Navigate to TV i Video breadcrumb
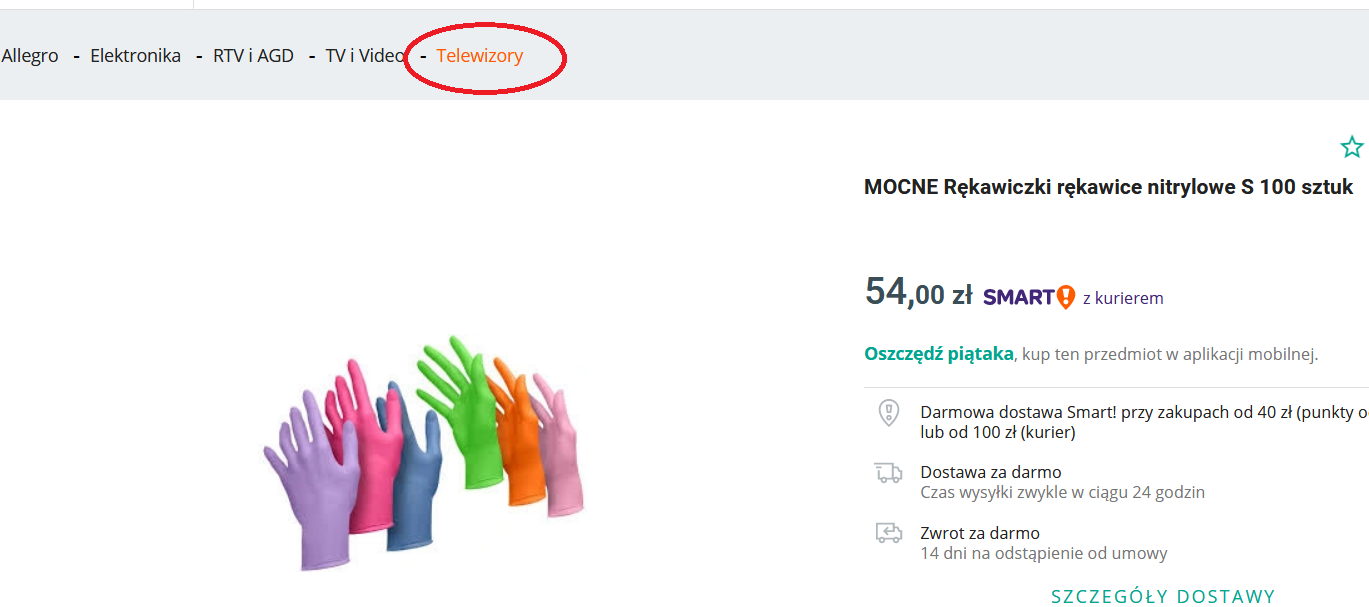Viewport: 1369px width, 607px height. tap(365, 56)
